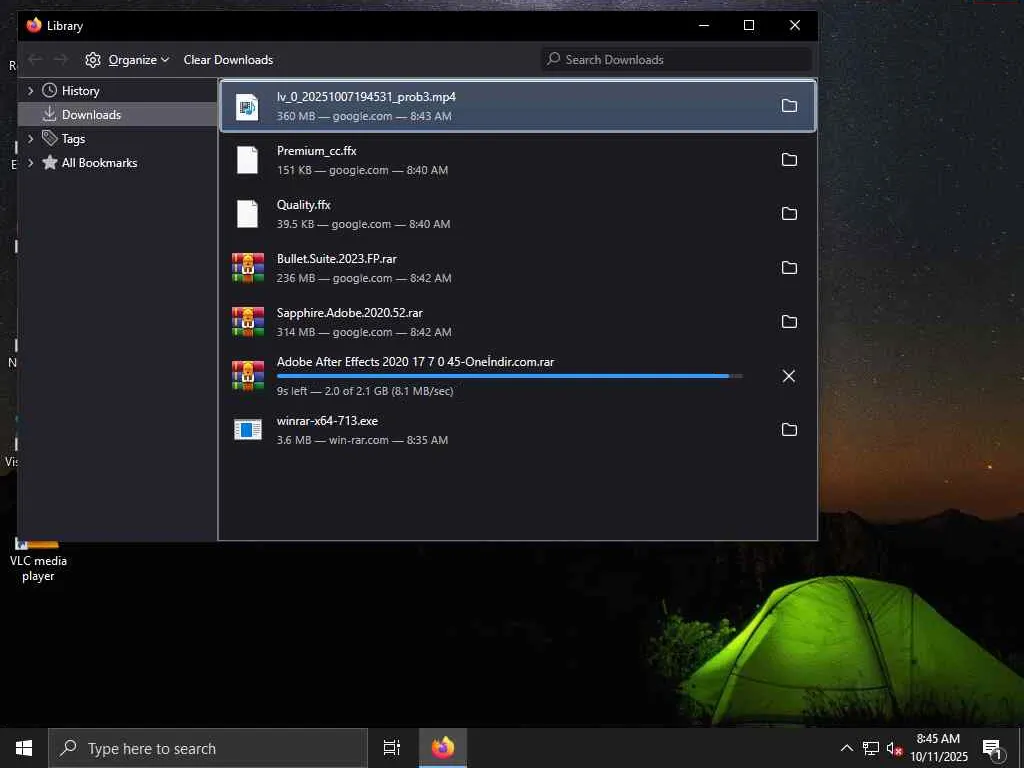
Task: Click '360 MB — google.com — 8:43 AM' details
Action: (x=364, y=116)
